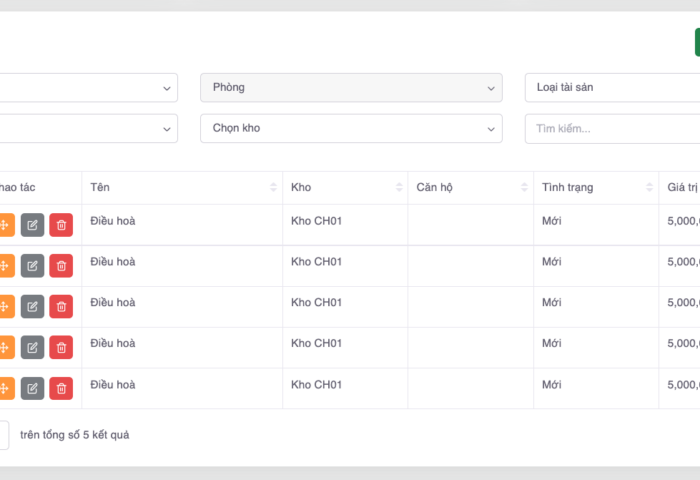Click red delete icon in first row
Screen dimensions: 700x480
pos(61,225)
